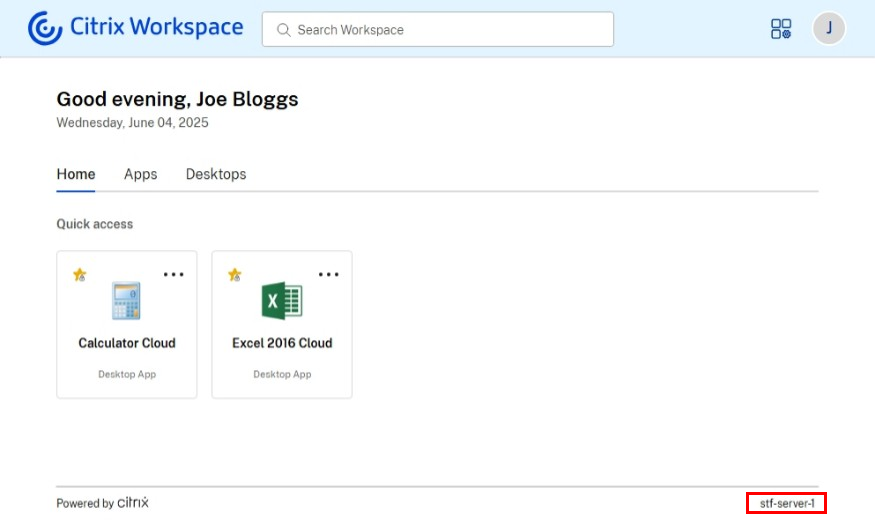Toggle favorite star on Calculator Cloud

(x=80, y=274)
